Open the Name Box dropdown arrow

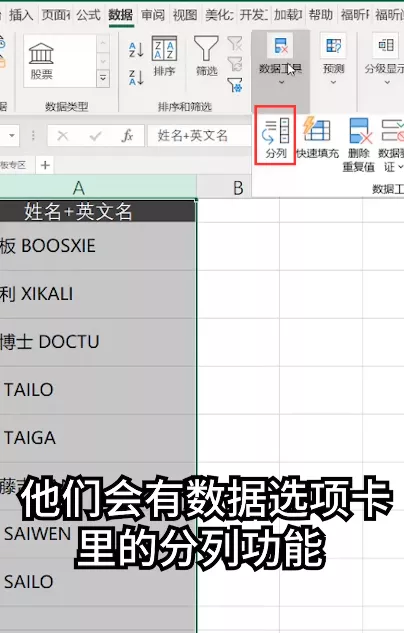click(x=12, y=136)
